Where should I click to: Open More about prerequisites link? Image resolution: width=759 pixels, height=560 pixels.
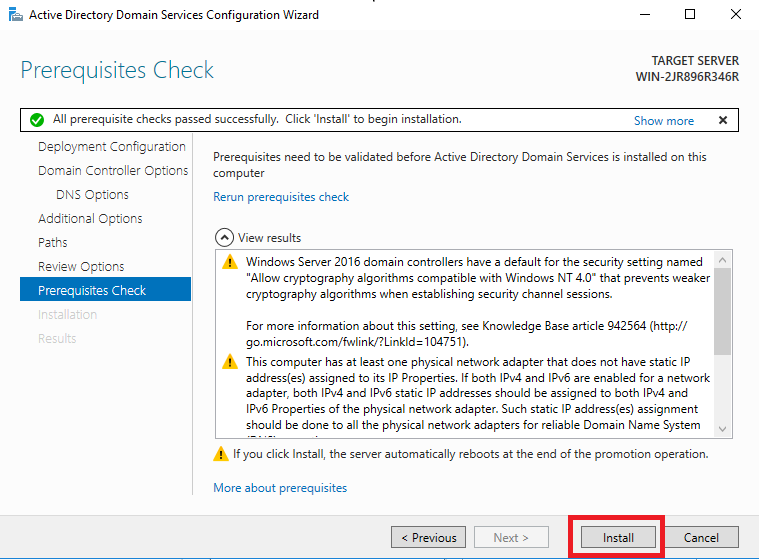(x=280, y=488)
